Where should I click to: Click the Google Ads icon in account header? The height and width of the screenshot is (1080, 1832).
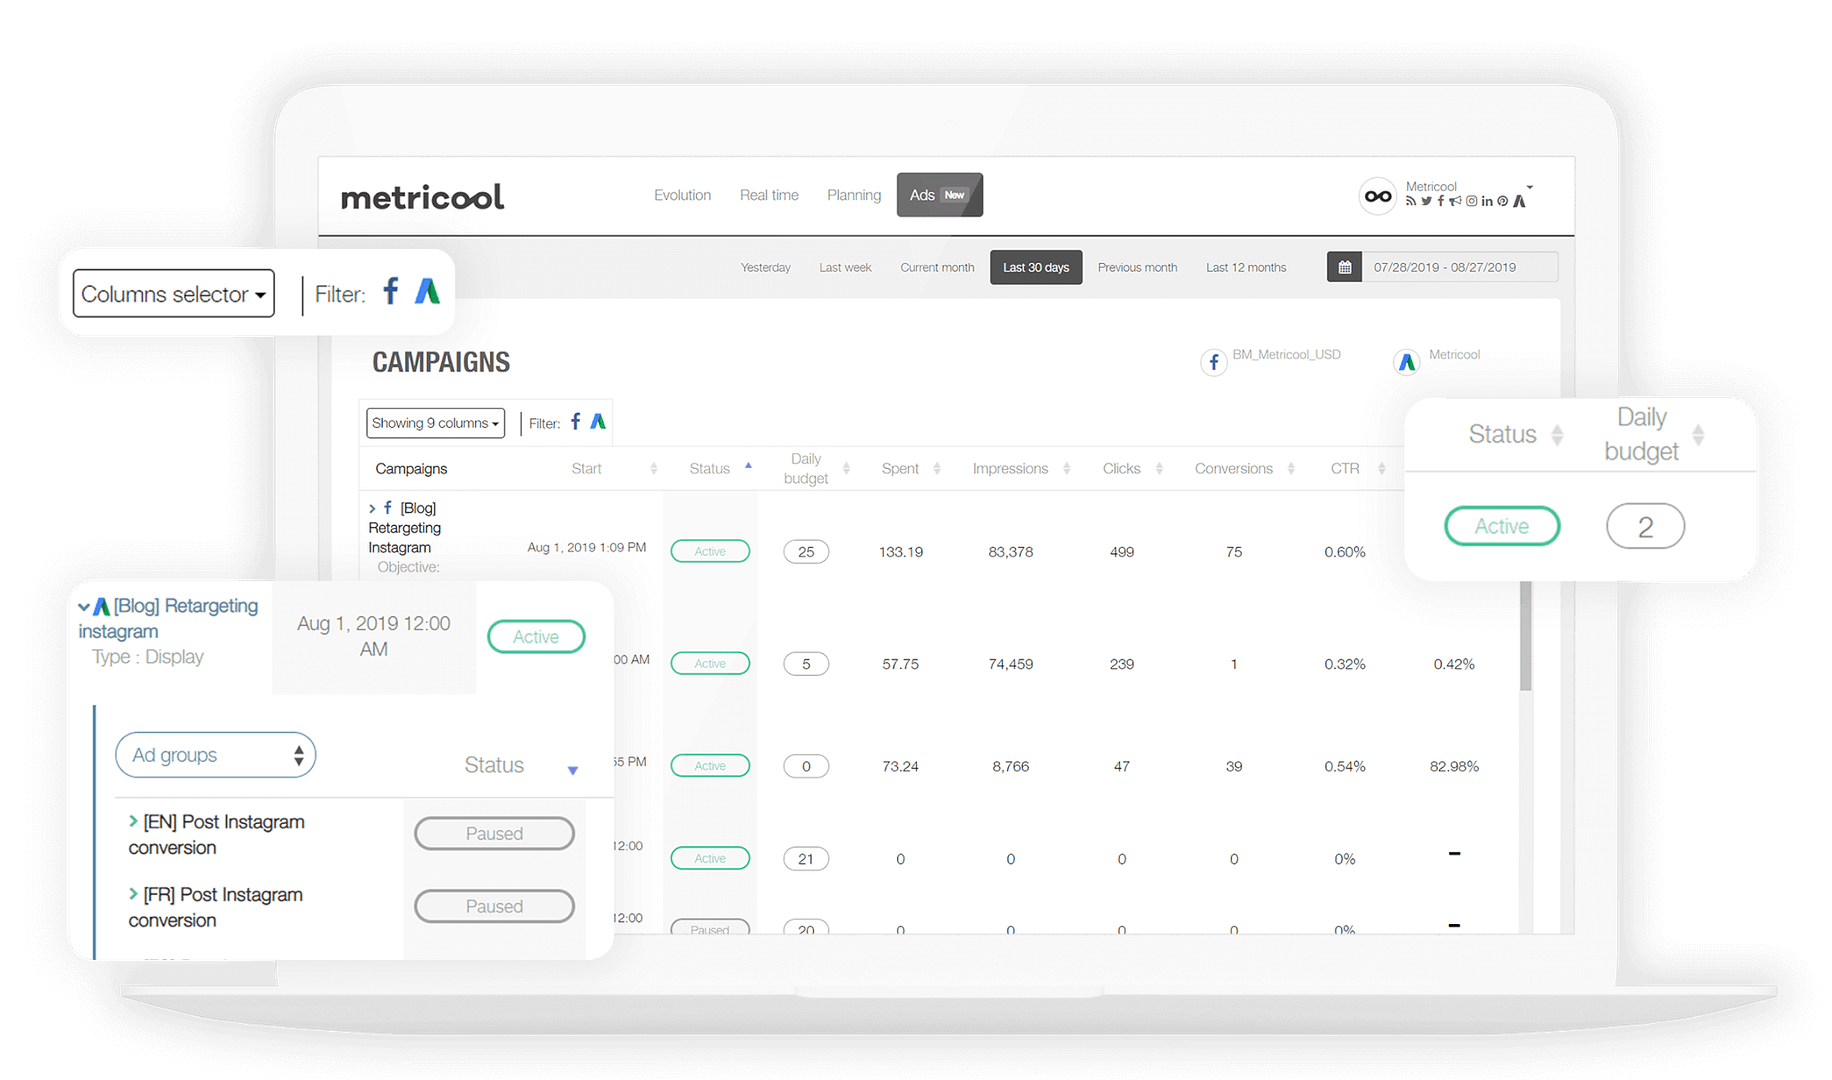click(x=1519, y=201)
